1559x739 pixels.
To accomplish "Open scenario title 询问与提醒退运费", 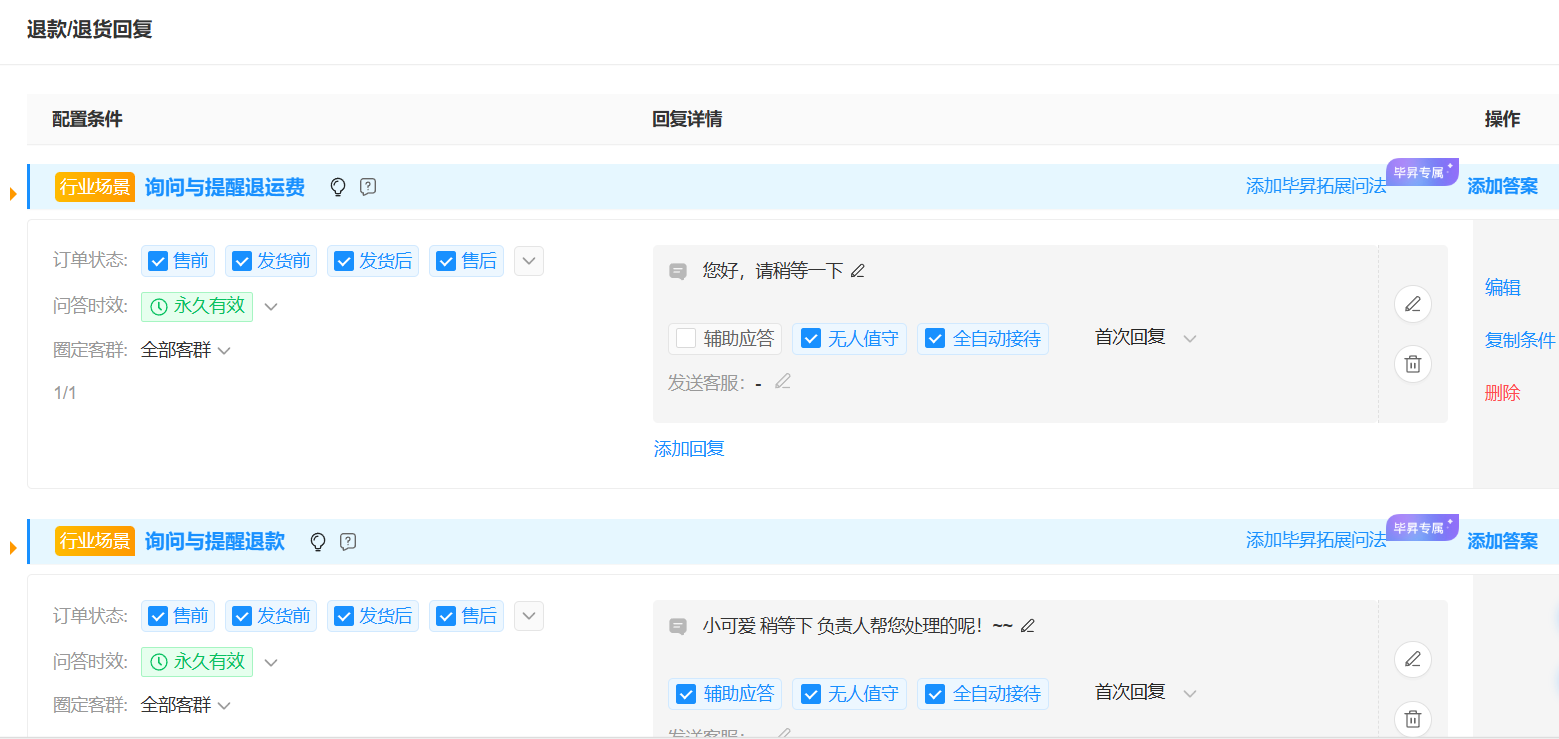I will point(225,187).
